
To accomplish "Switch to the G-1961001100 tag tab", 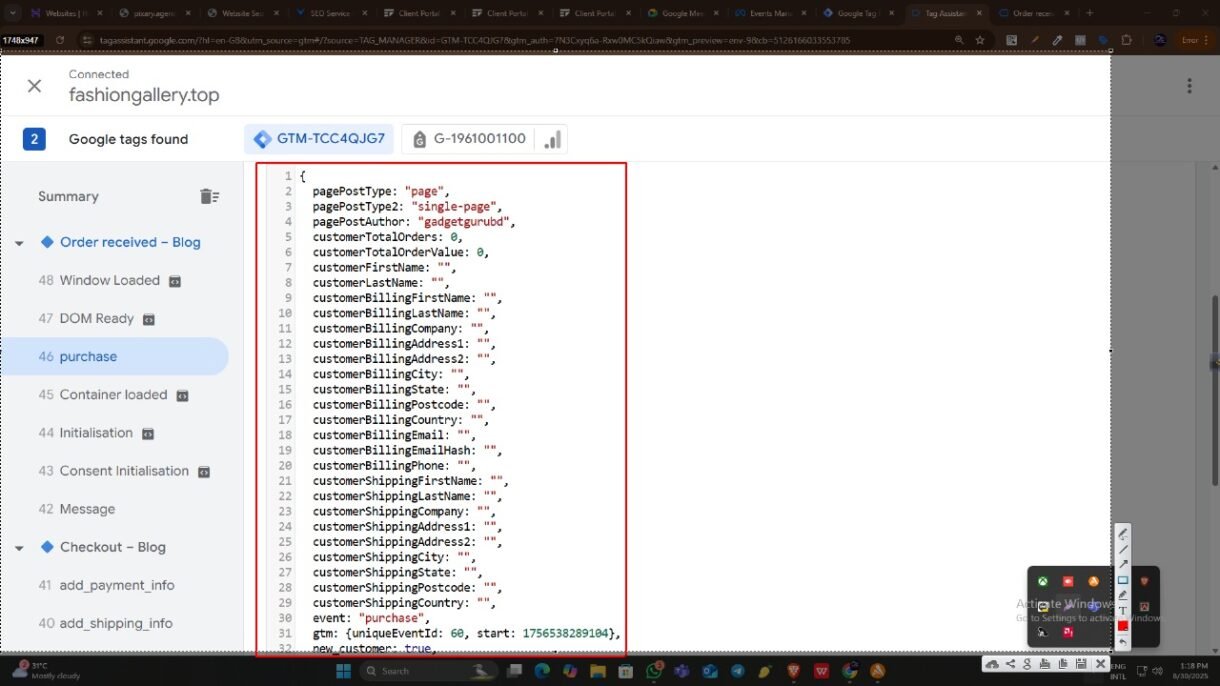I will (468, 139).
